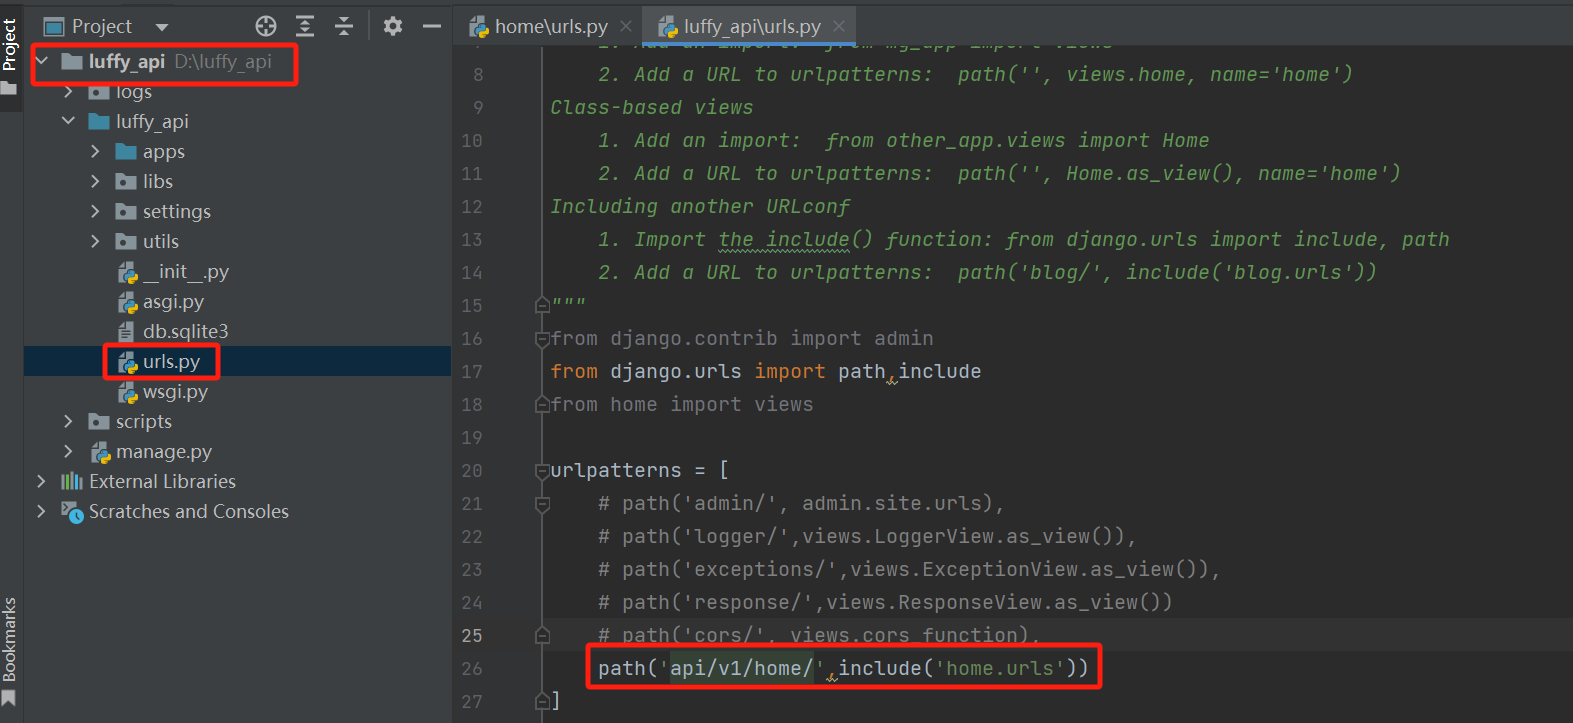1573x723 pixels.
Task: Expand the utils folder
Action: [x=95, y=241]
